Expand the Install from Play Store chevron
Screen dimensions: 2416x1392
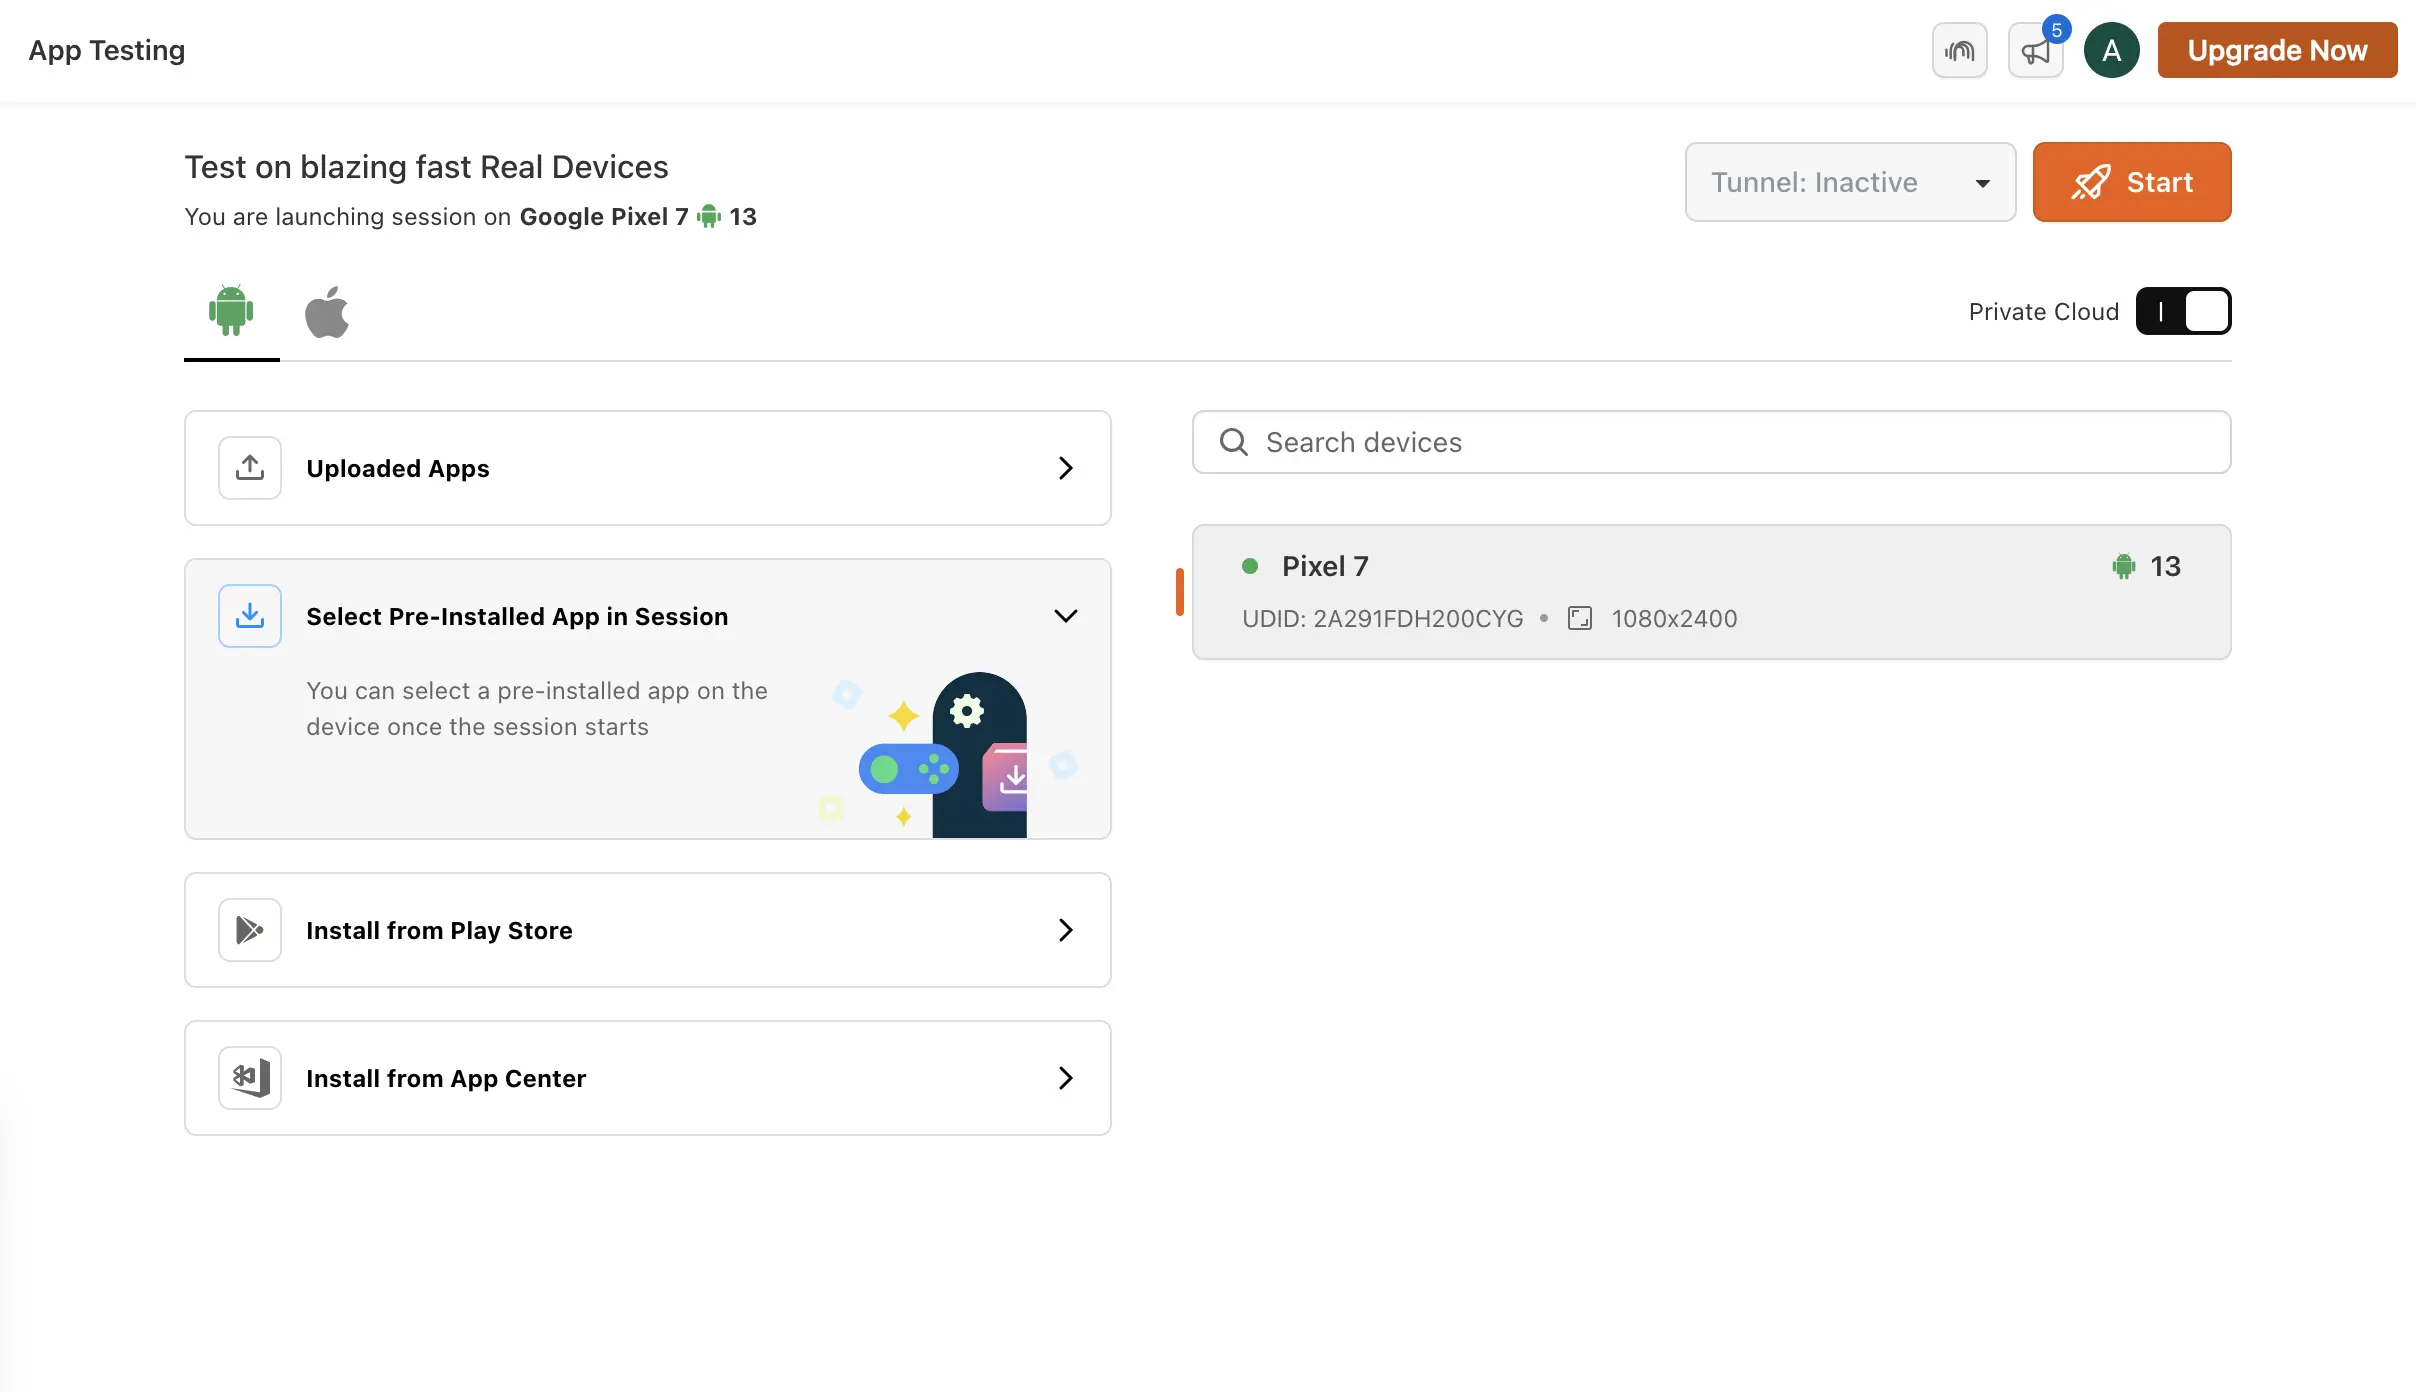[1065, 930]
